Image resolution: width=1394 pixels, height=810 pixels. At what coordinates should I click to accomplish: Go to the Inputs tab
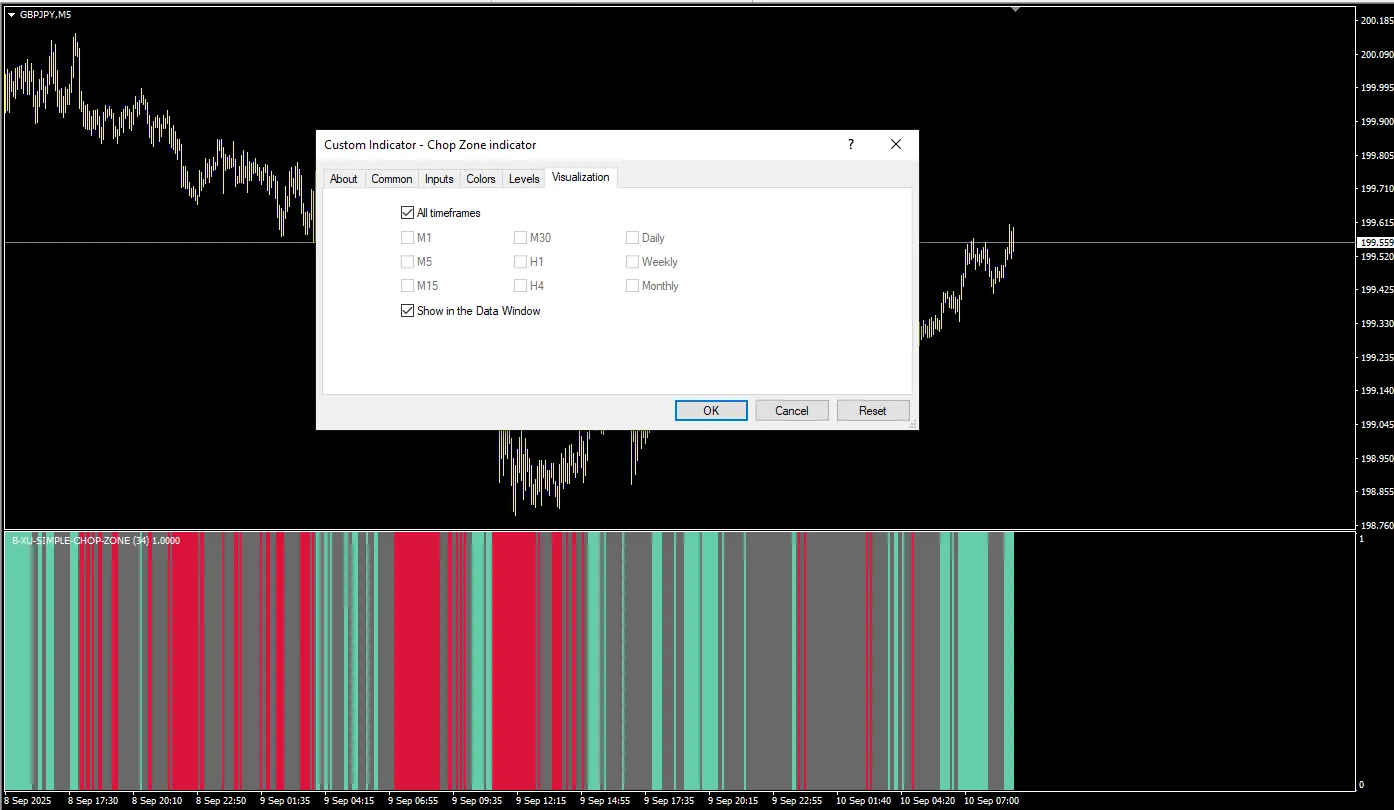439,179
